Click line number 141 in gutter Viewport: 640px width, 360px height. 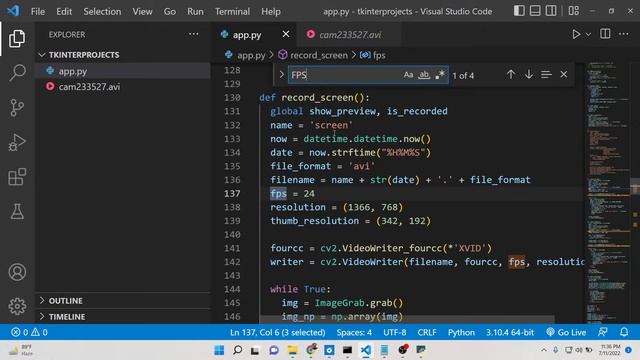(x=232, y=248)
